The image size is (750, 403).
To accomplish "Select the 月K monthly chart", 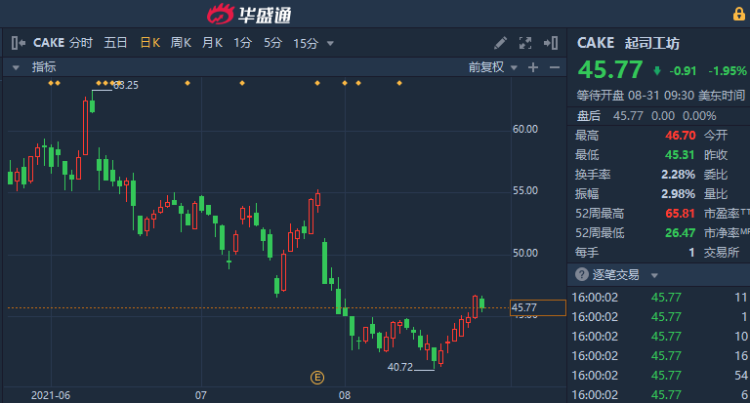I will coord(212,43).
